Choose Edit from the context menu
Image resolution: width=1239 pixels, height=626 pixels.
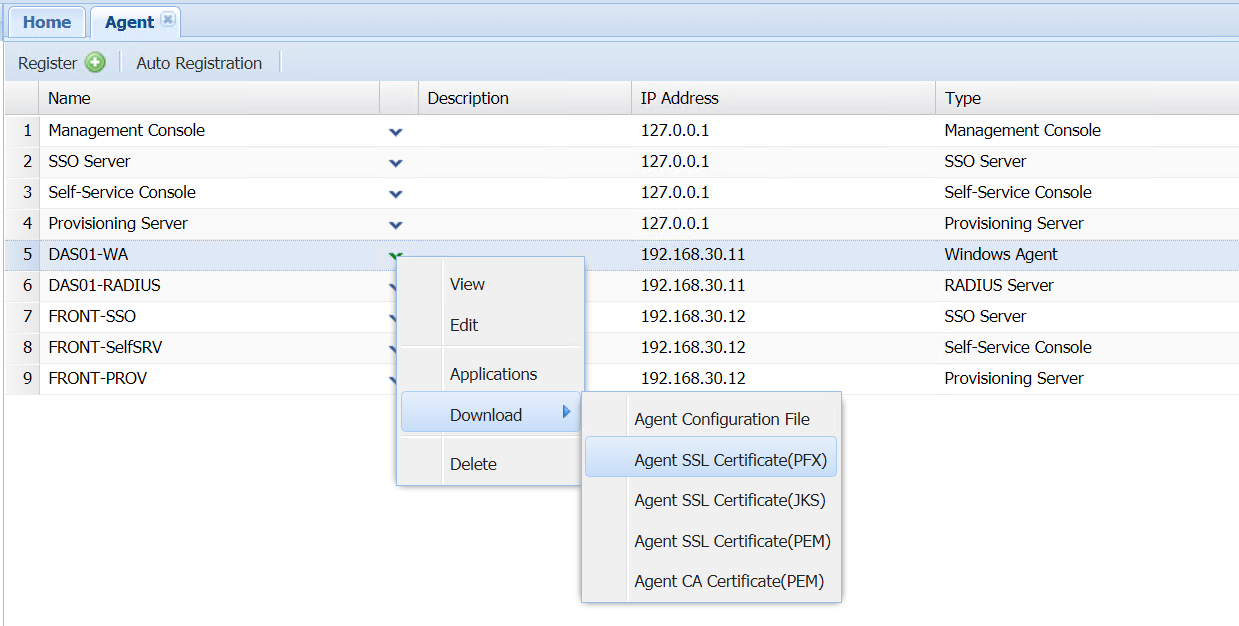464,325
